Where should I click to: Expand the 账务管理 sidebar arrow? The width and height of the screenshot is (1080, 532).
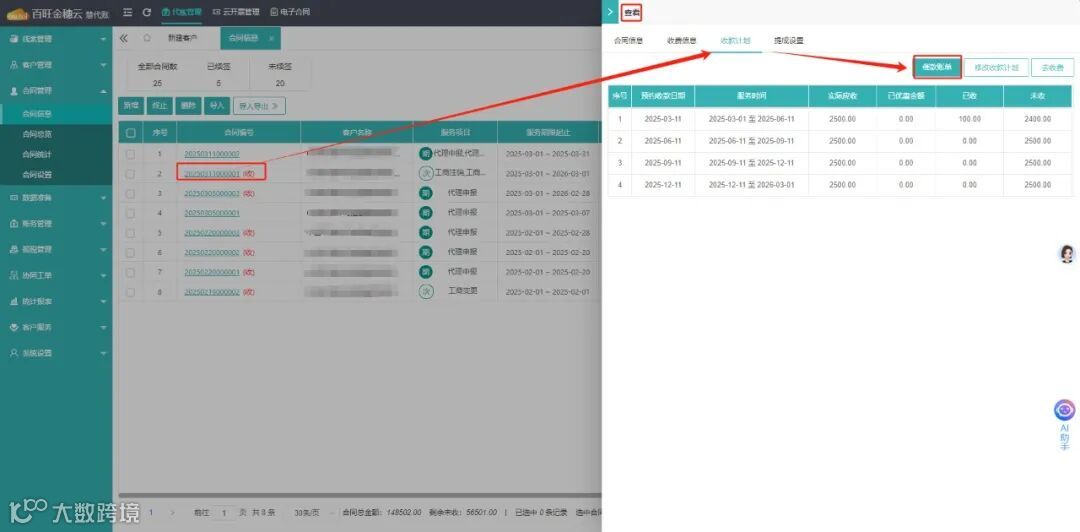pyautogui.click(x=103, y=224)
